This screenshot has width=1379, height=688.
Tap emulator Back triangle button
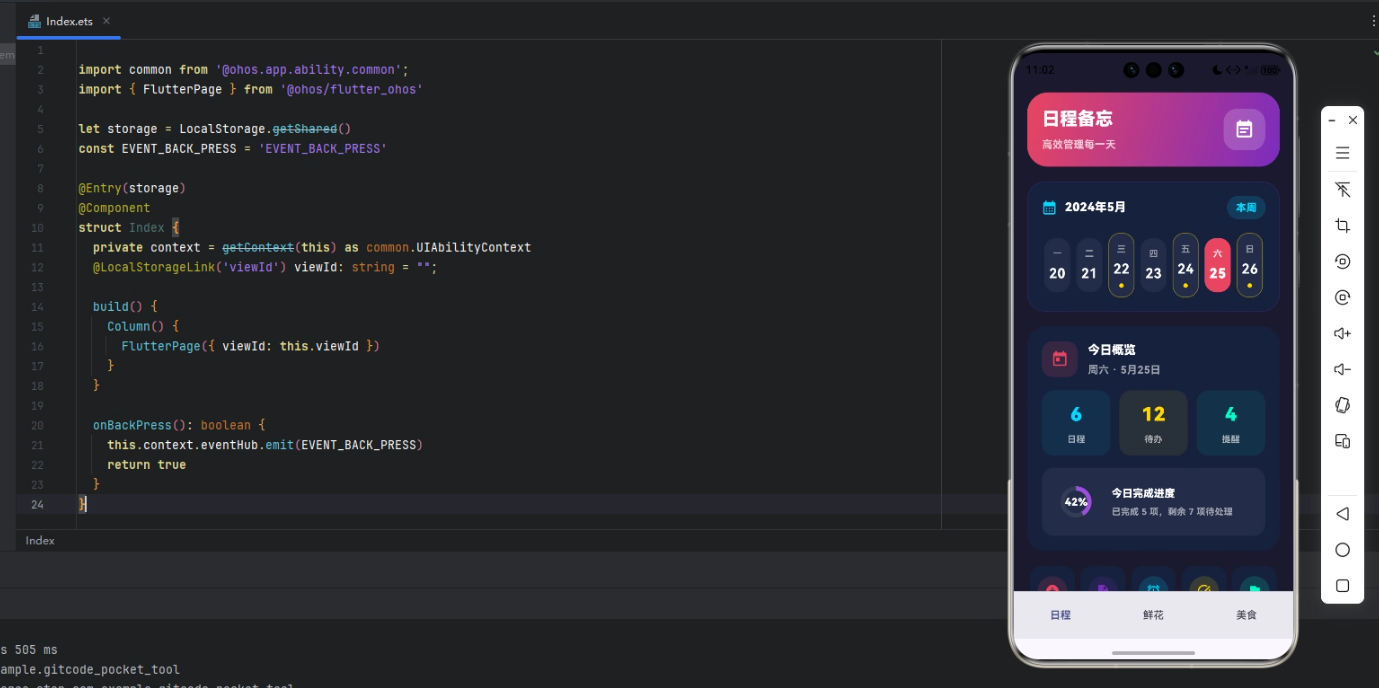pyautogui.click(x=1343, y=514)
